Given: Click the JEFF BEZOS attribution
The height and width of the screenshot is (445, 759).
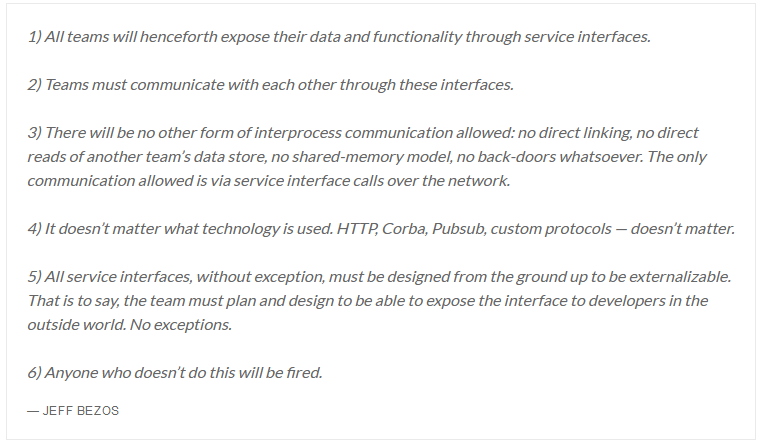Looking at the screenshot, I should point(73,411).
